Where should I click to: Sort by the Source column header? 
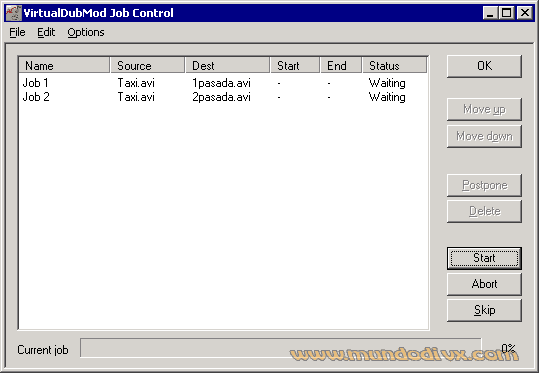pos(147,65)
